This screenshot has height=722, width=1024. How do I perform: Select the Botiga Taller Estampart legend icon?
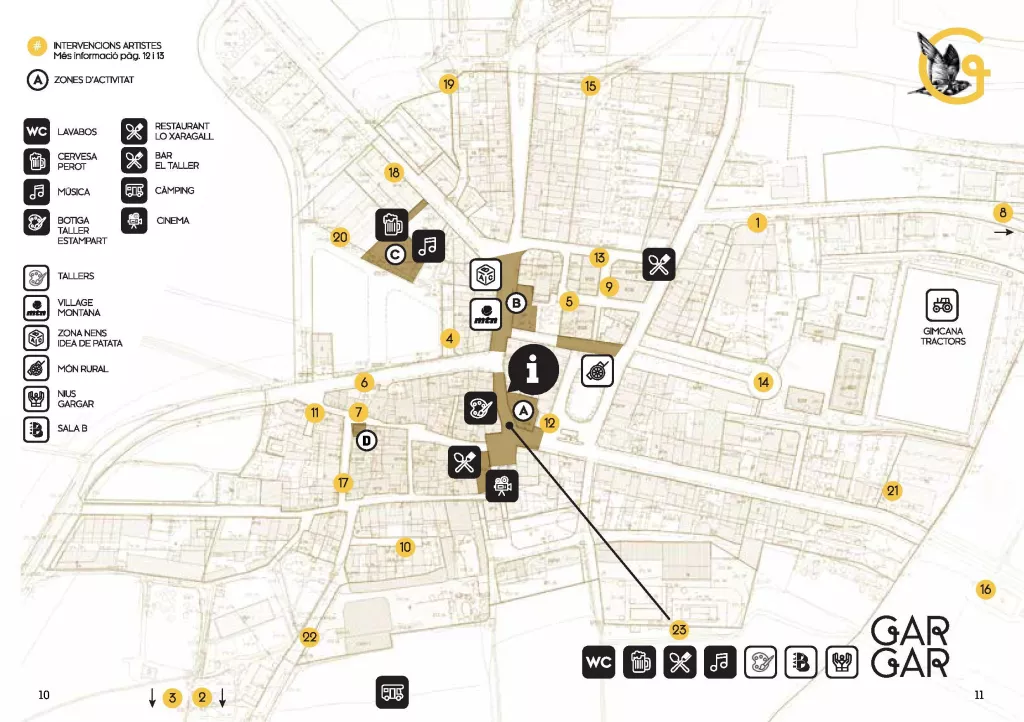[x=37, y=222]
